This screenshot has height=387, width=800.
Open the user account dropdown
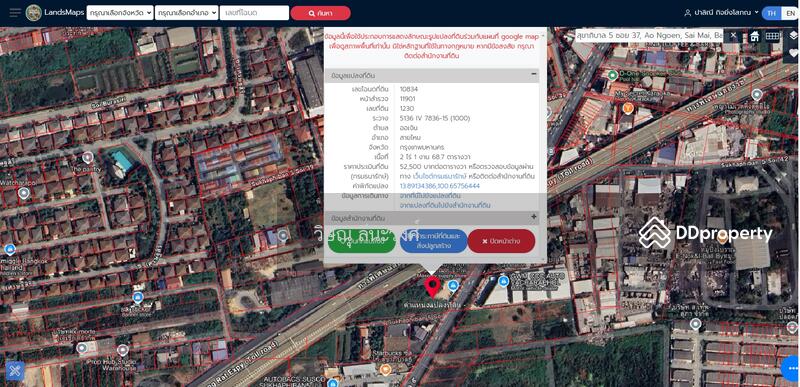pyautogui.click(x=721, y=13)
